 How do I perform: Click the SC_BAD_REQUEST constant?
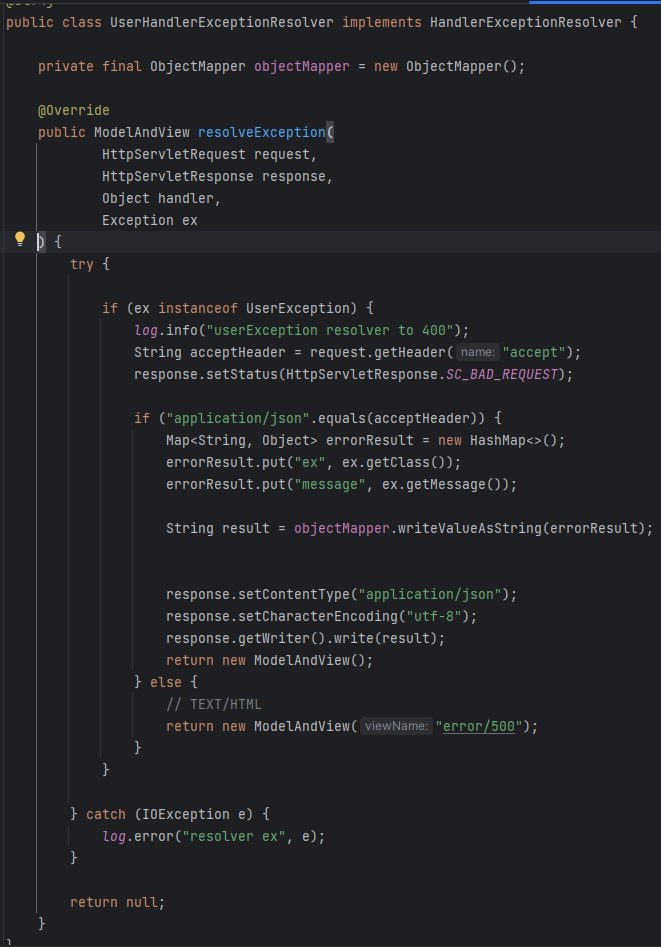[501, 374]
